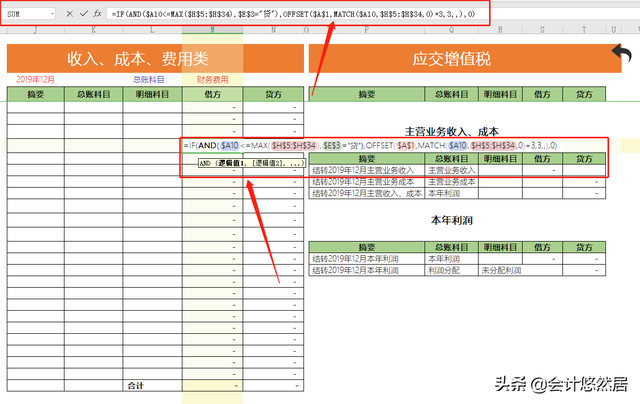
Task: Select column N header
Action: click(273, 30)
